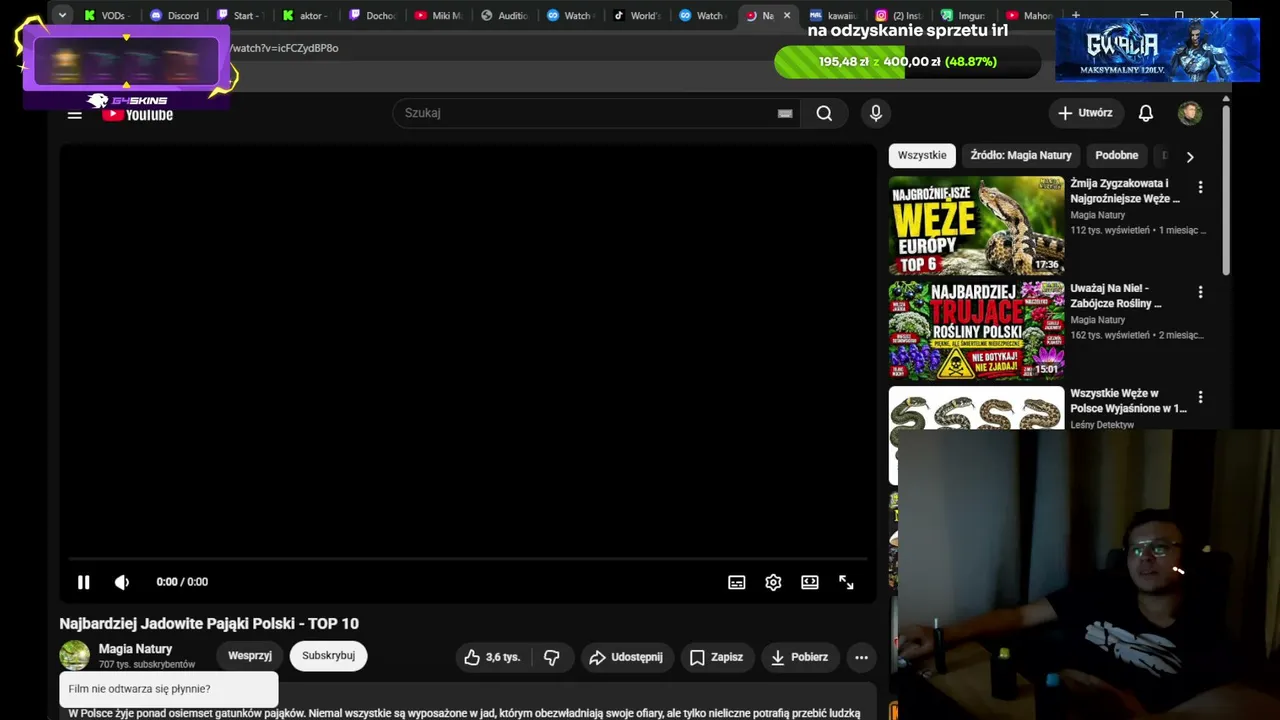Open the player settings gear
The image size is (1280, 720).
click(773, 582)
